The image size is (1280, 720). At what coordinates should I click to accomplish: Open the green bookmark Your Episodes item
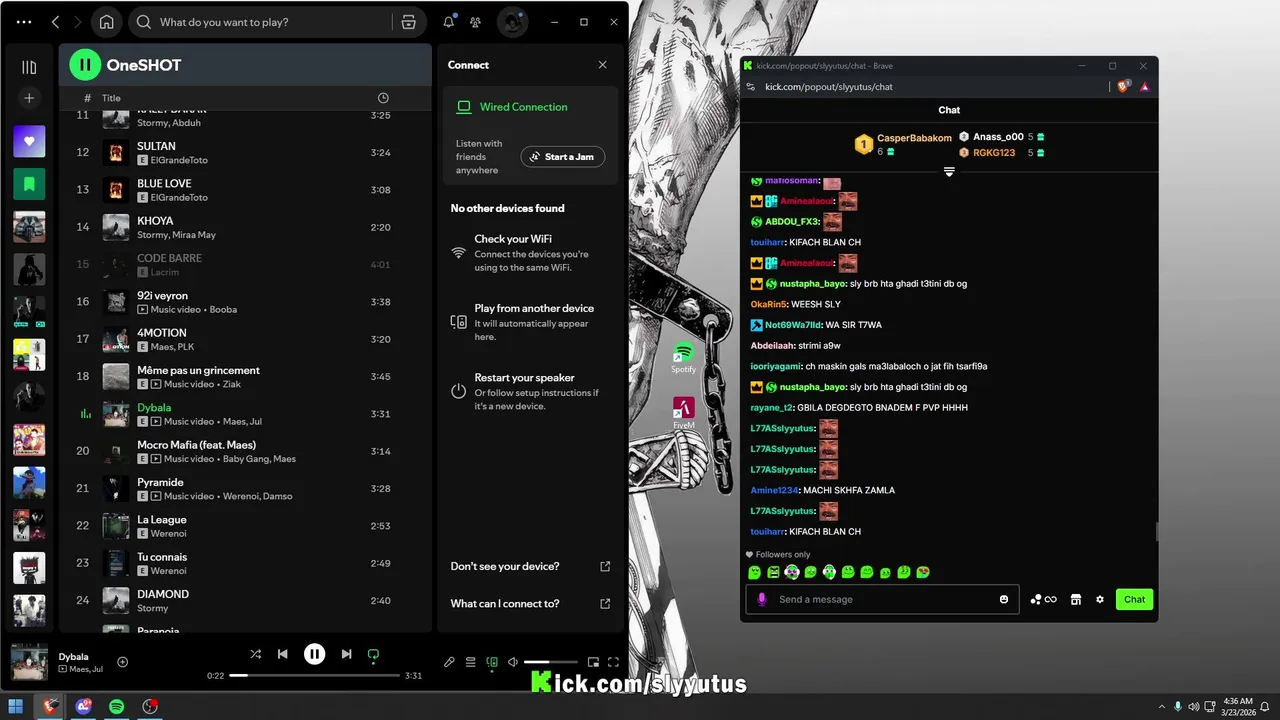point(29,184)
